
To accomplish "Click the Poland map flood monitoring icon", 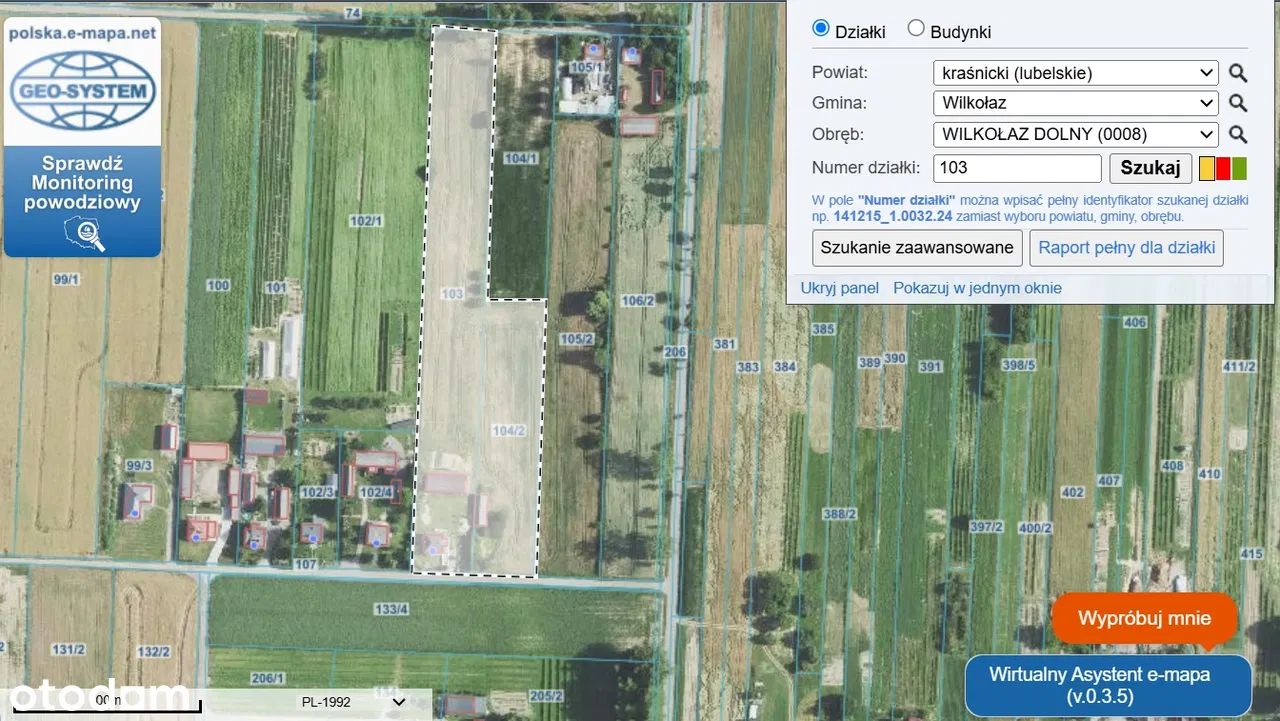I will [82, 234].
